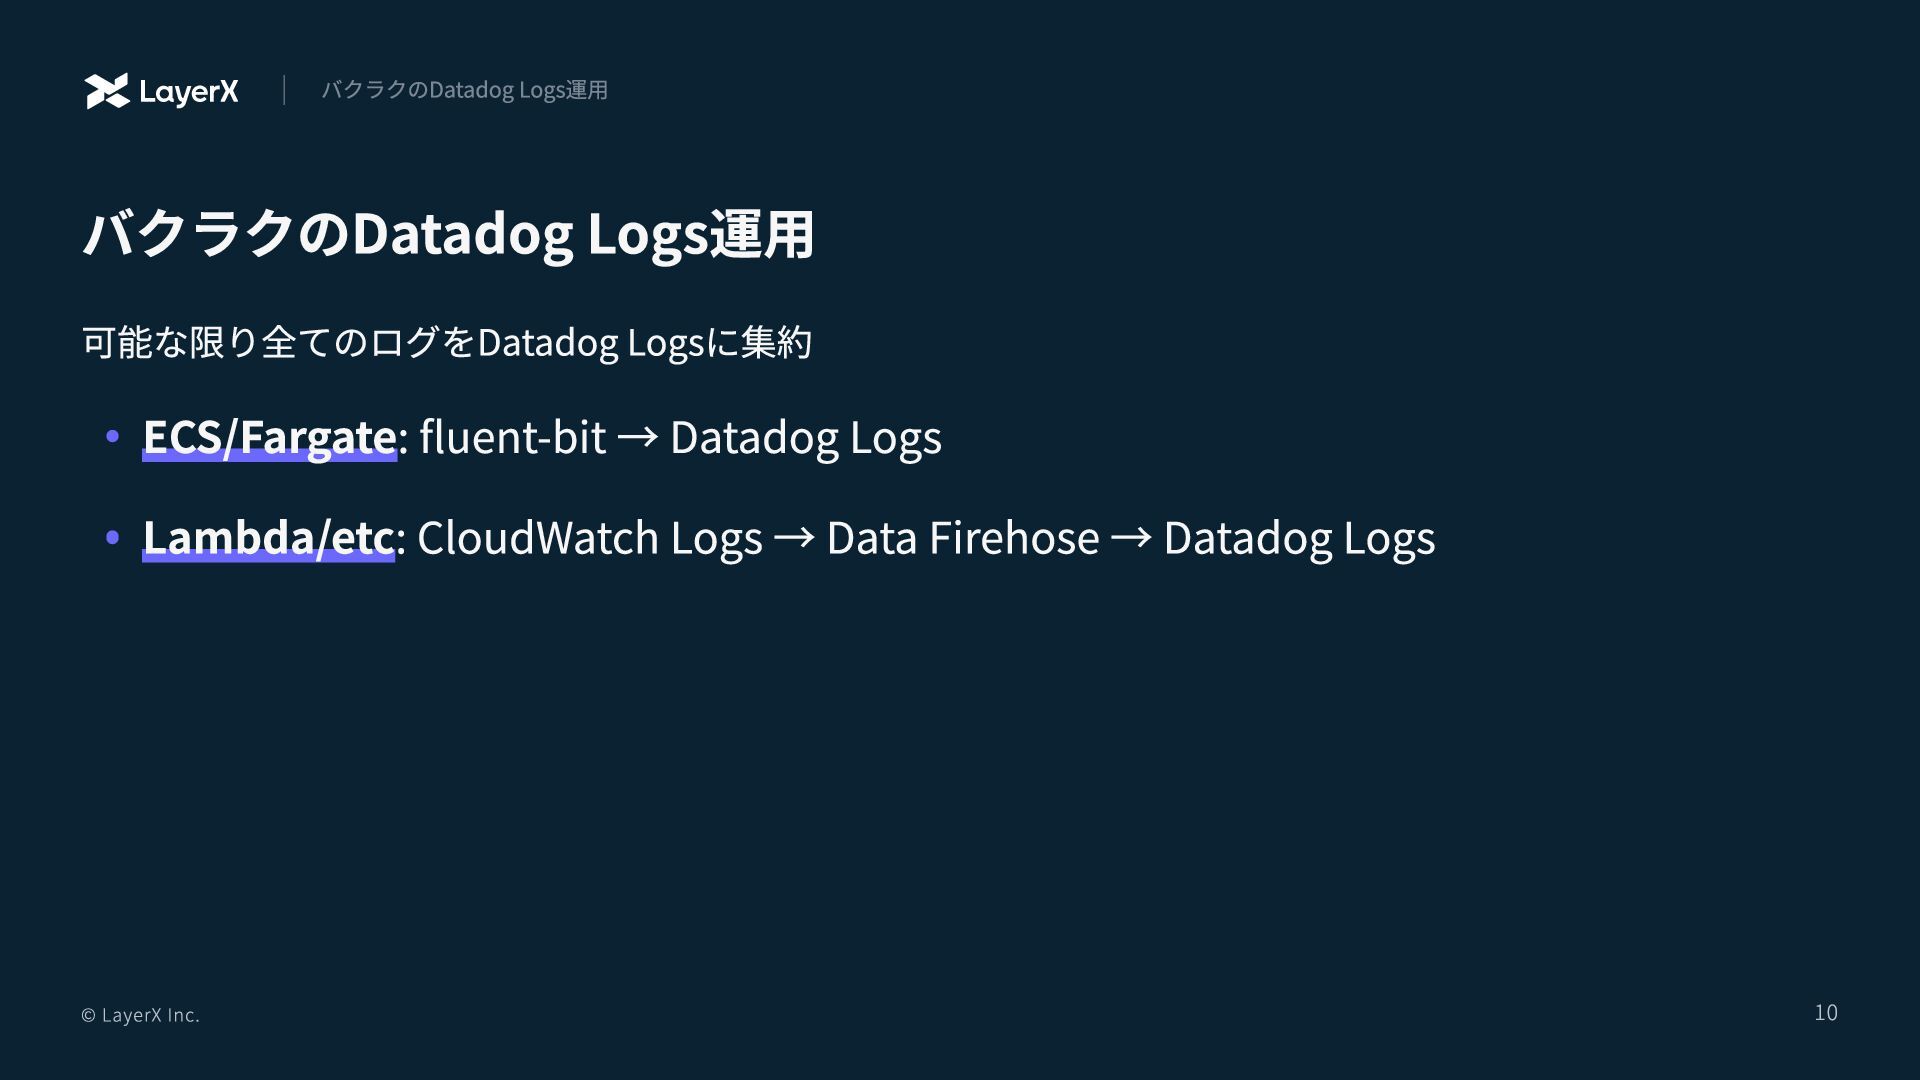The image size is (1920, 1080).
Task: Click the vertical divider line in header
Action: pyautogui.click(x=284, y=90)
